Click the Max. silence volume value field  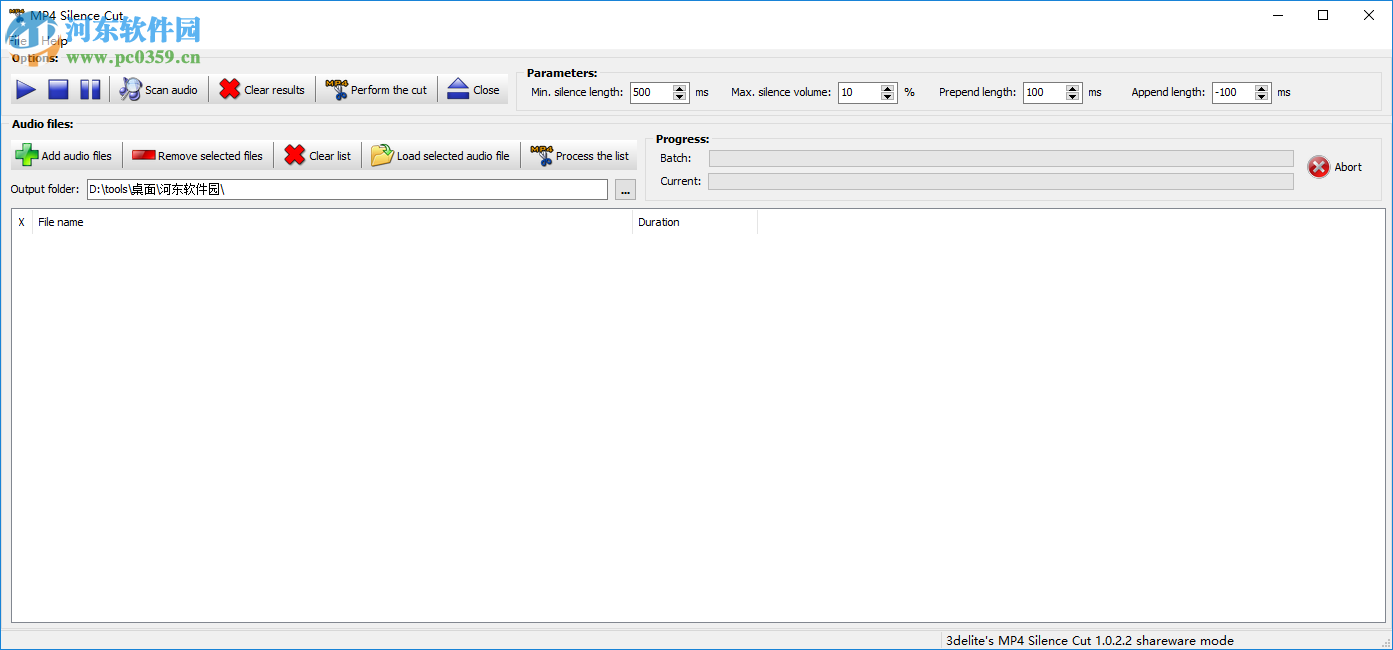pos(859,92)
